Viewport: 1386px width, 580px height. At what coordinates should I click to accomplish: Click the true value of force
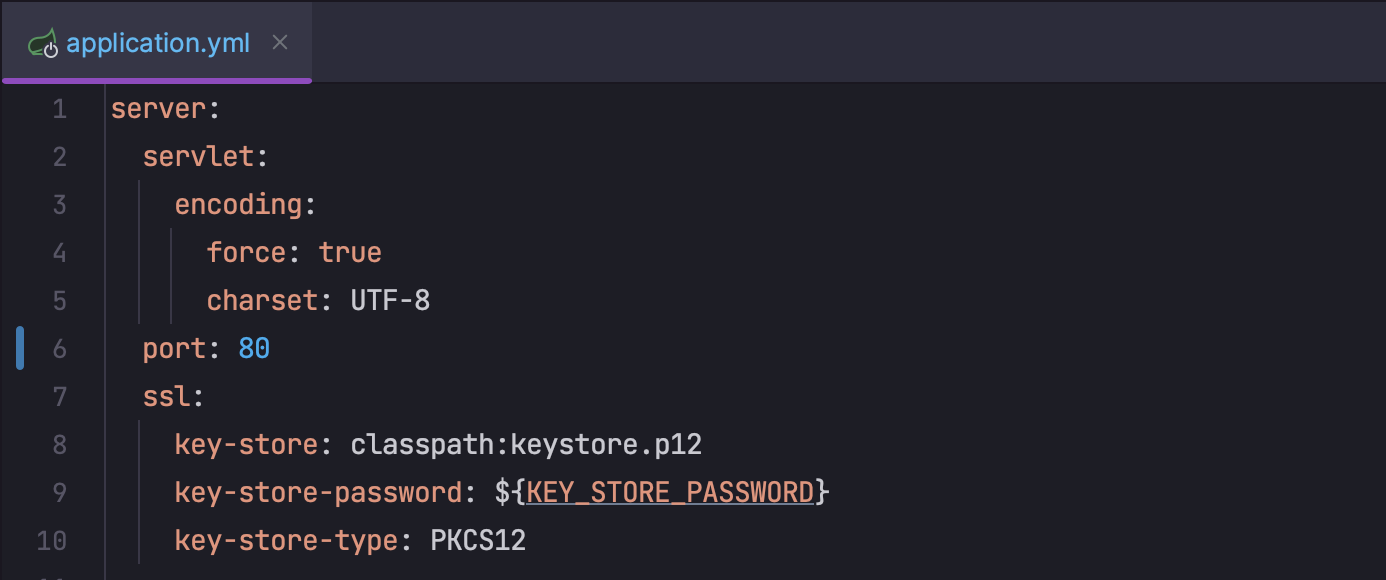click(350, 253)
